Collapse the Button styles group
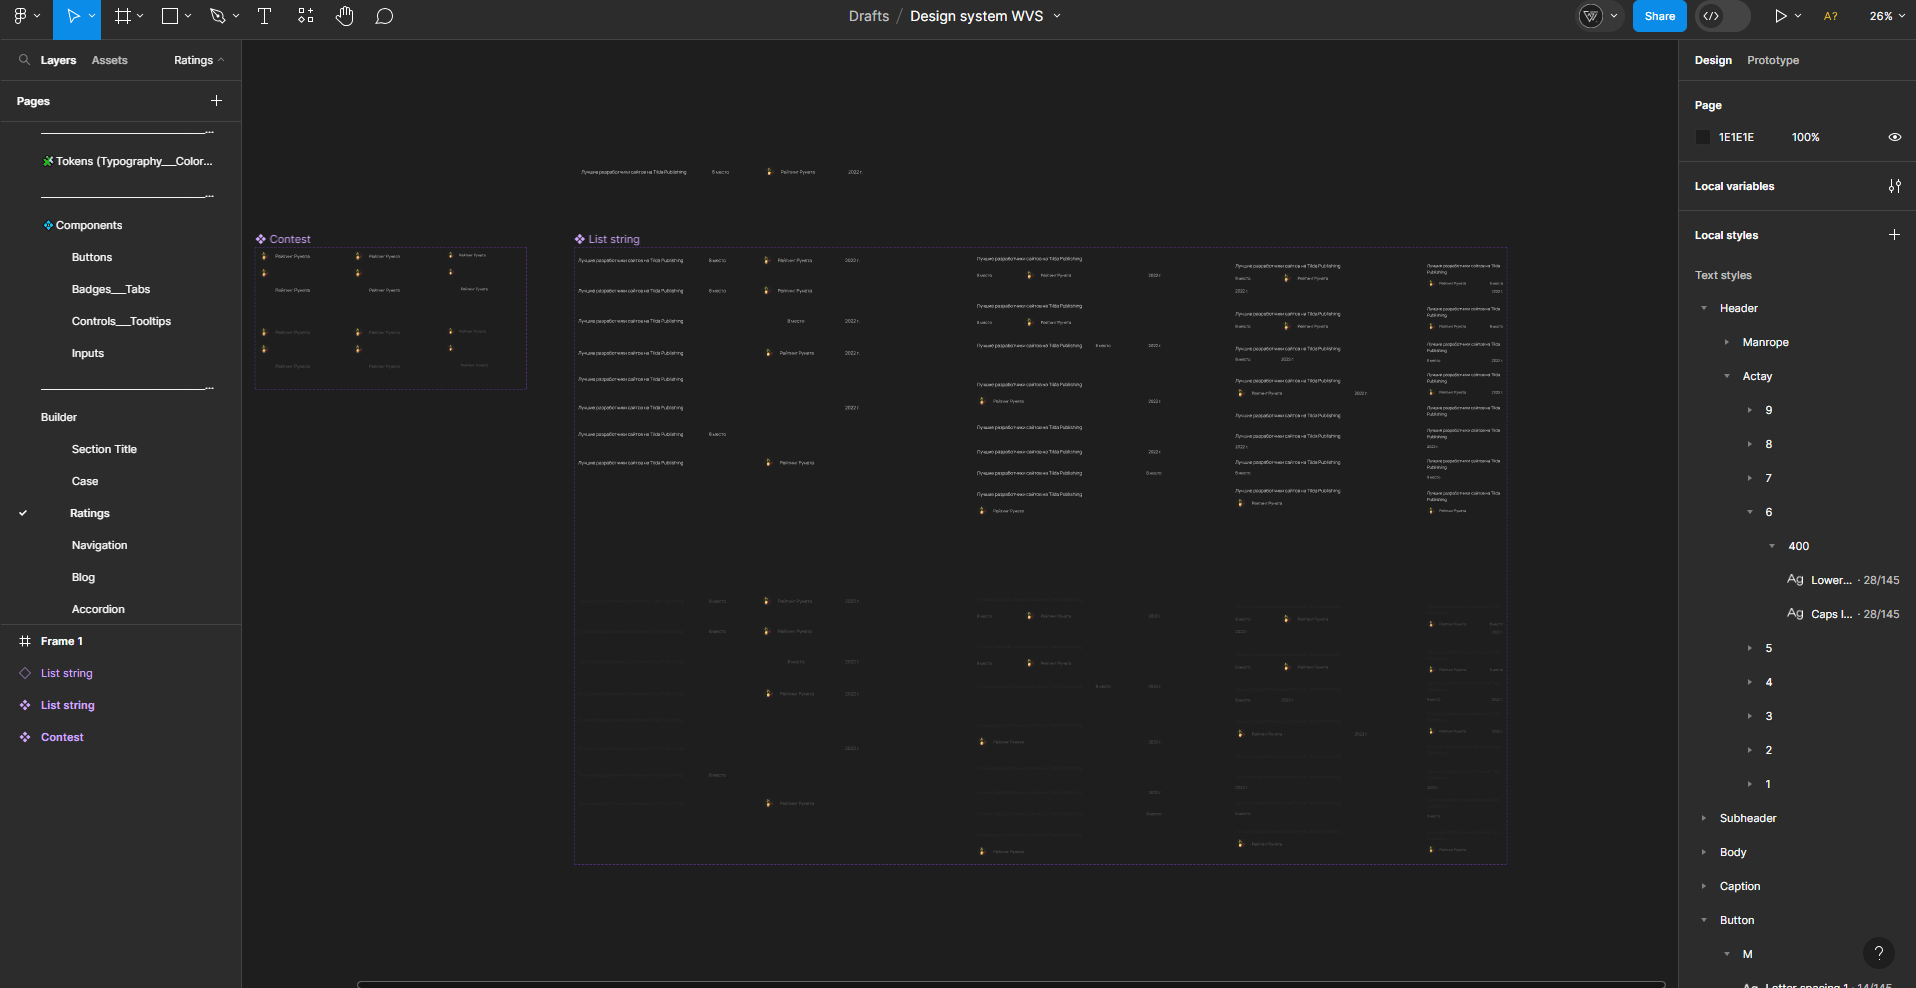This screenshot has width=1916, height=988. click(1704, 920)
